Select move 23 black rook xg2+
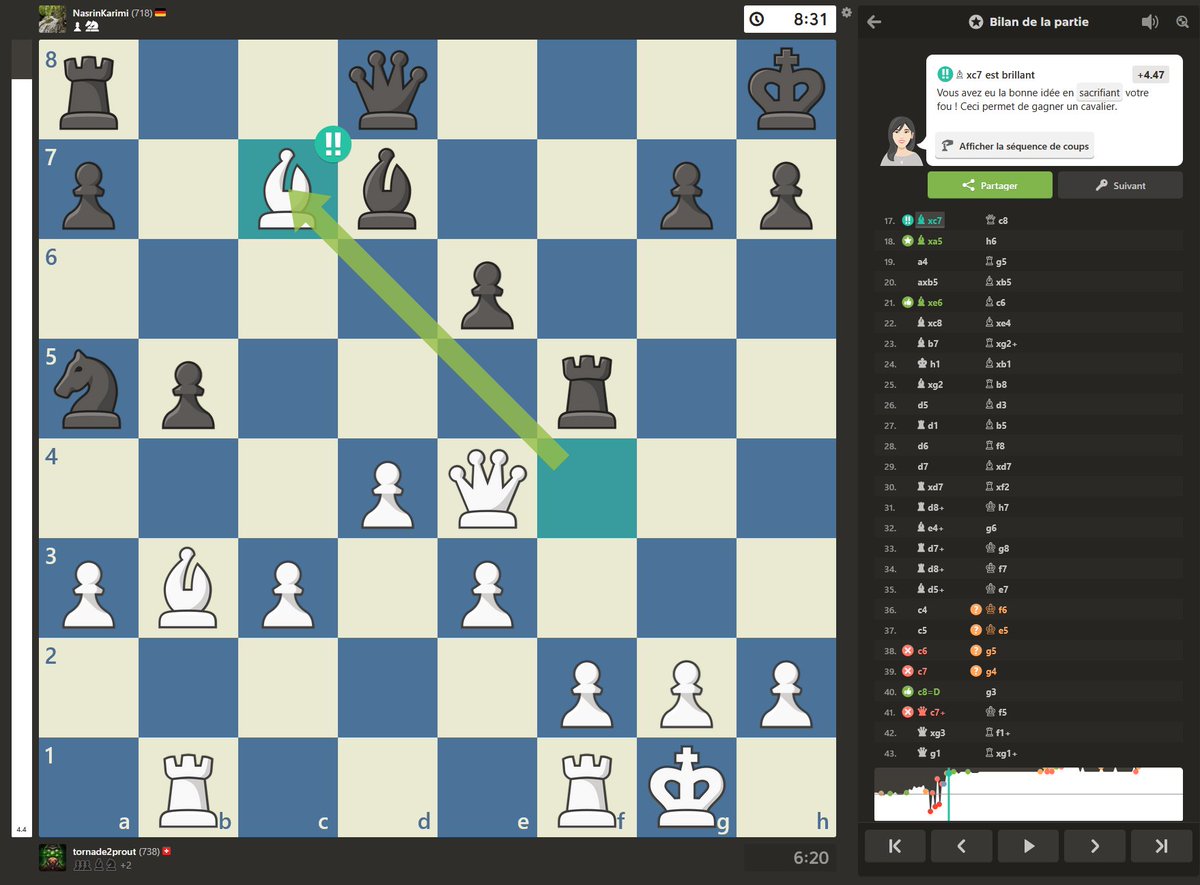This screenshot has height=885, width=1200. [x=1002, y=343]
